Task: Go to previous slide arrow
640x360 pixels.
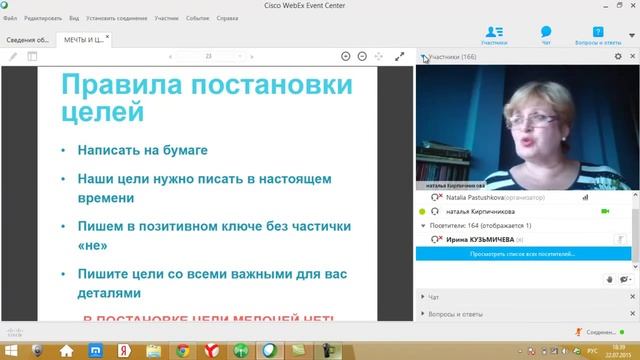Action: 170,57
